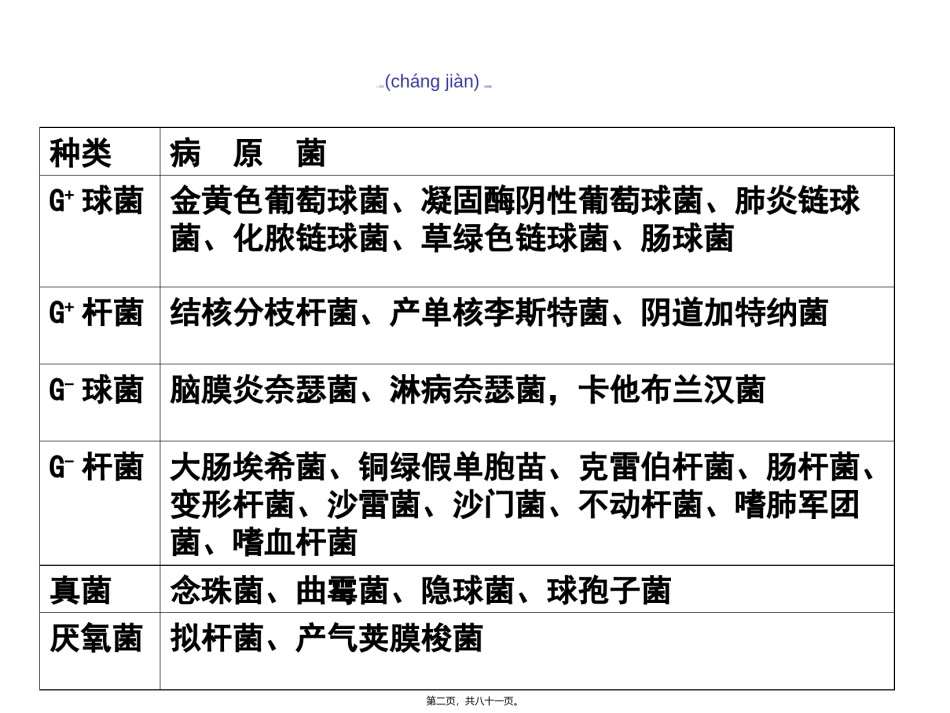
Task: Click the text '产单核李斯特菌'
Action: (499, 313)
